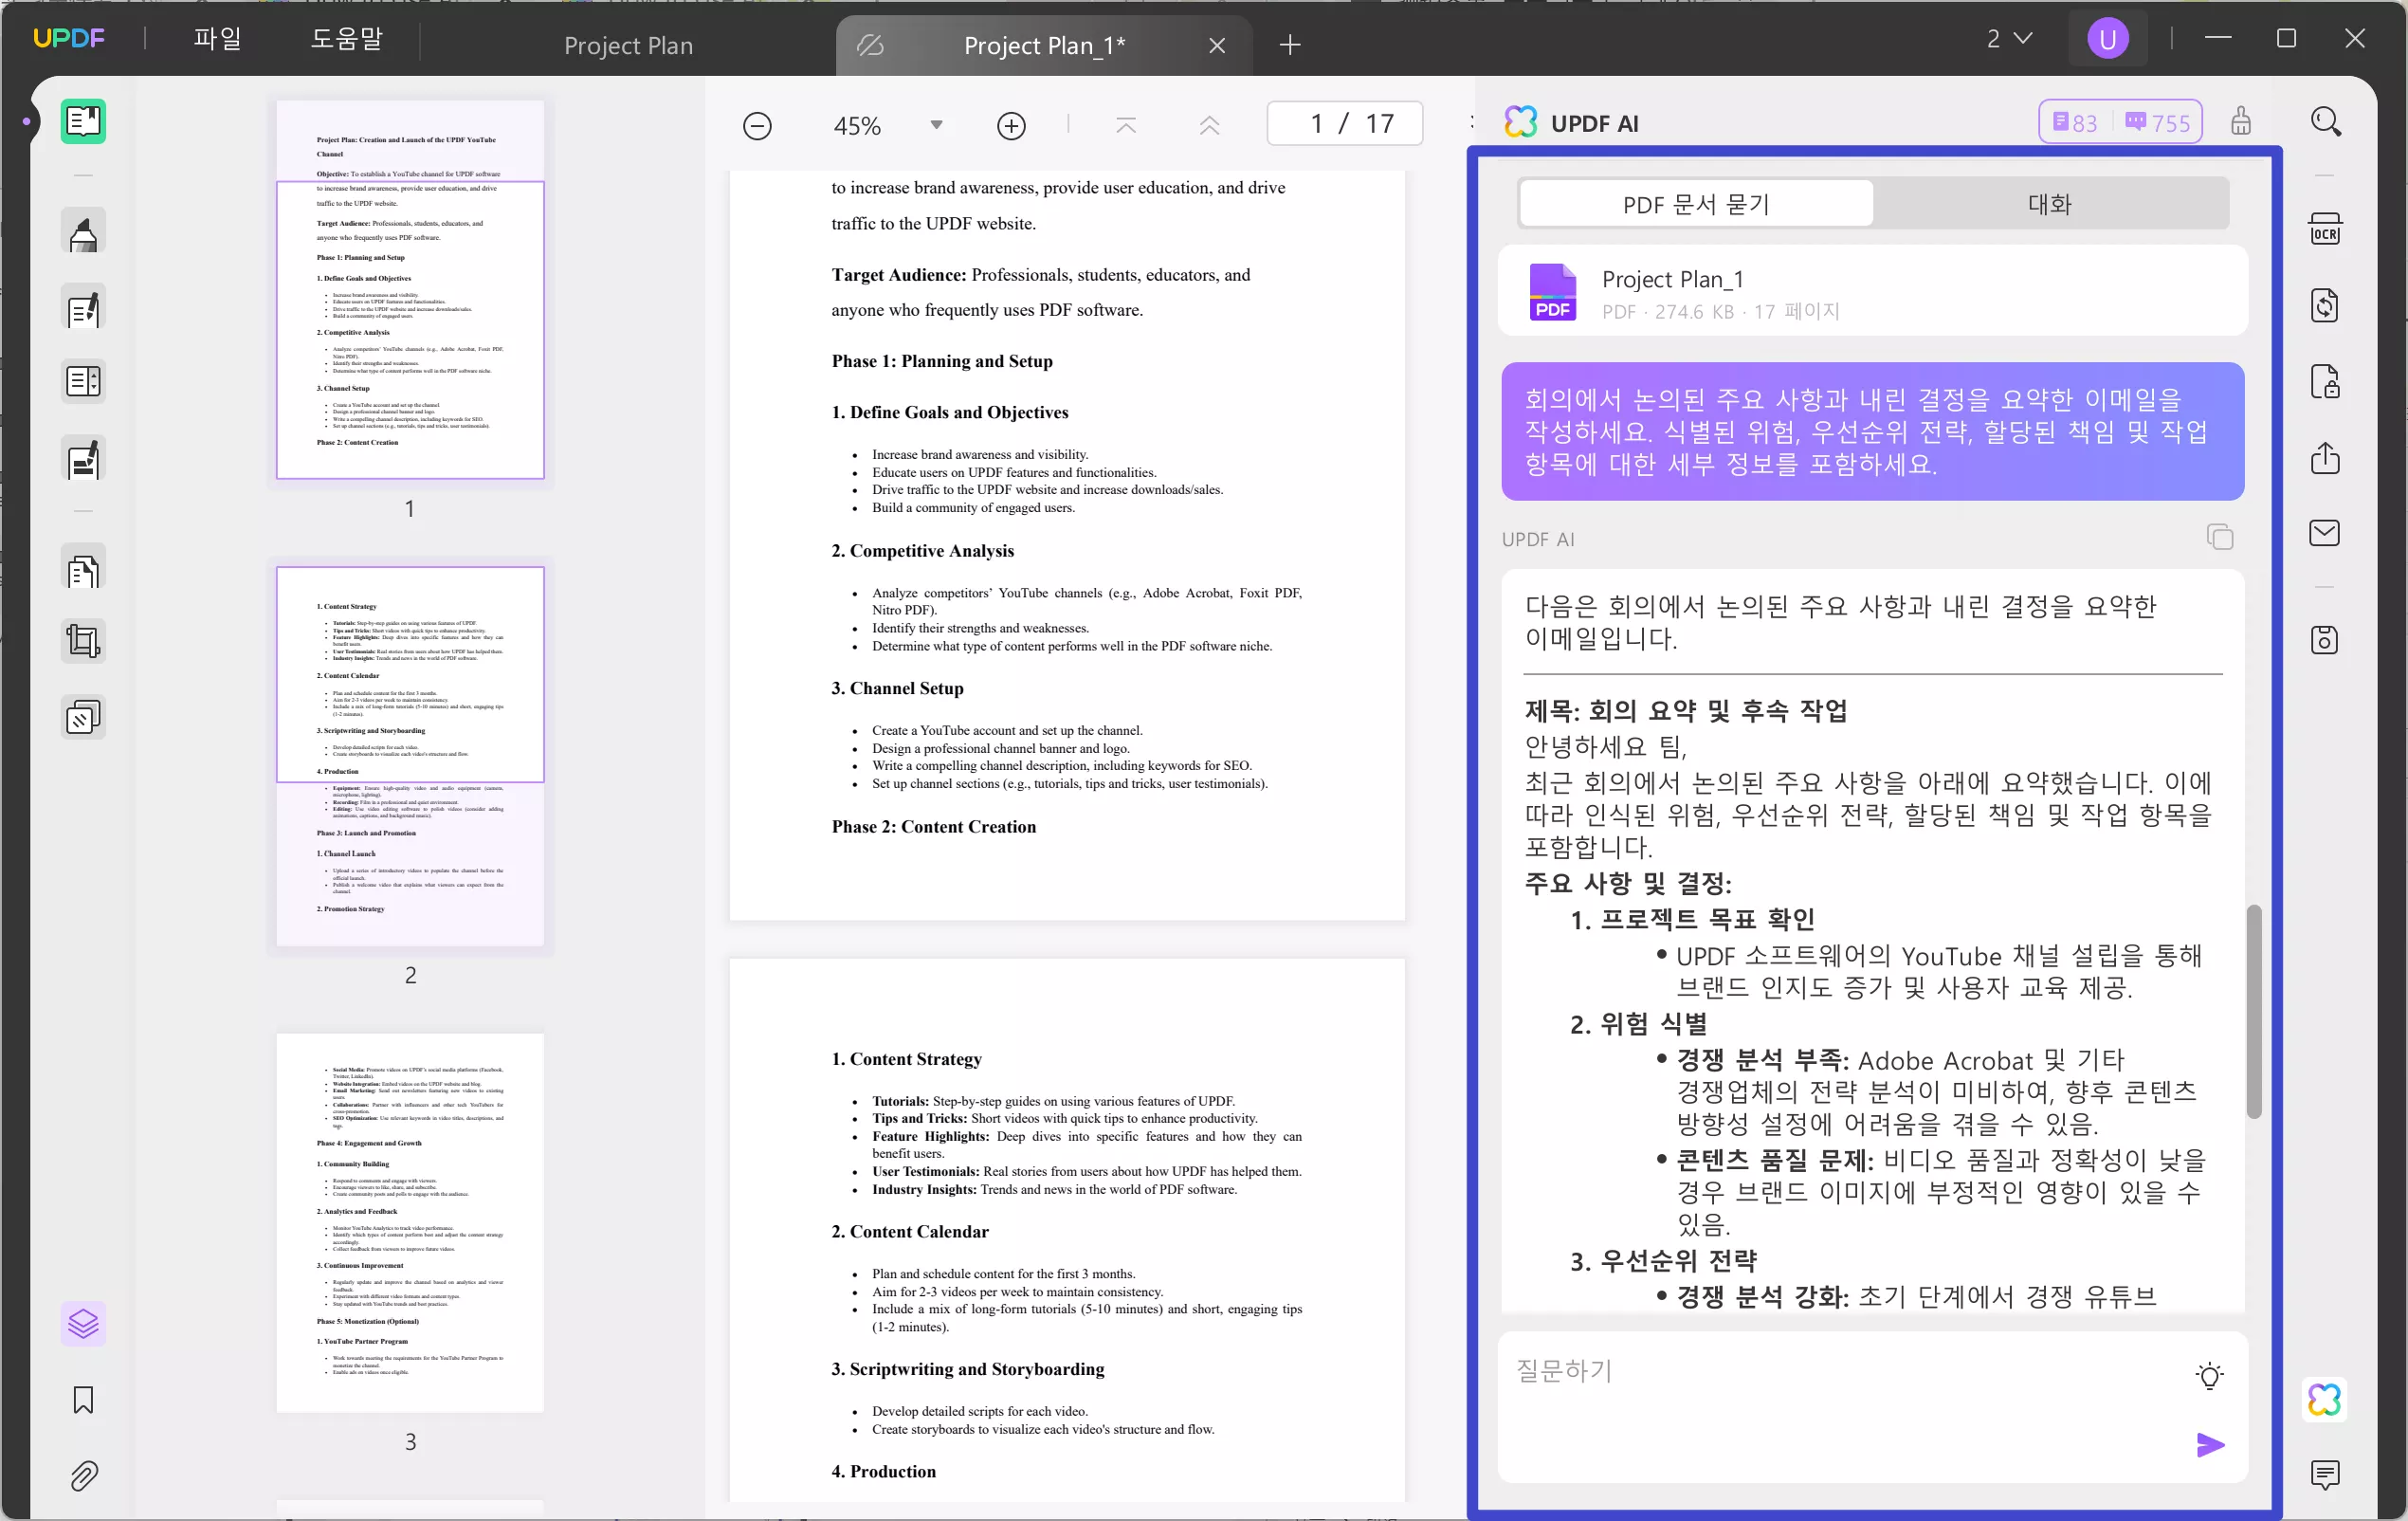Screen dimensions: 2408x1521
Task: Open the Attachments paperclip icon
Action: point(83,1475)
